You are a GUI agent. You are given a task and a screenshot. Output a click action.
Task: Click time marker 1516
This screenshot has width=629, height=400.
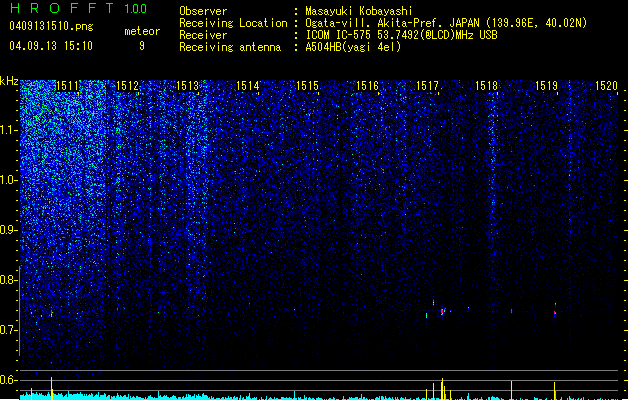click(x=367, y=86)
